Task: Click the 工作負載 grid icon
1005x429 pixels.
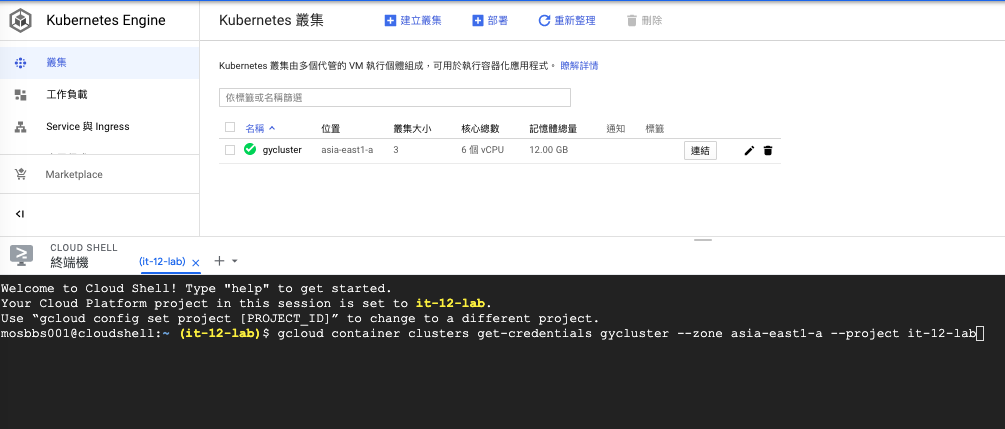Action: pos(21,95)
